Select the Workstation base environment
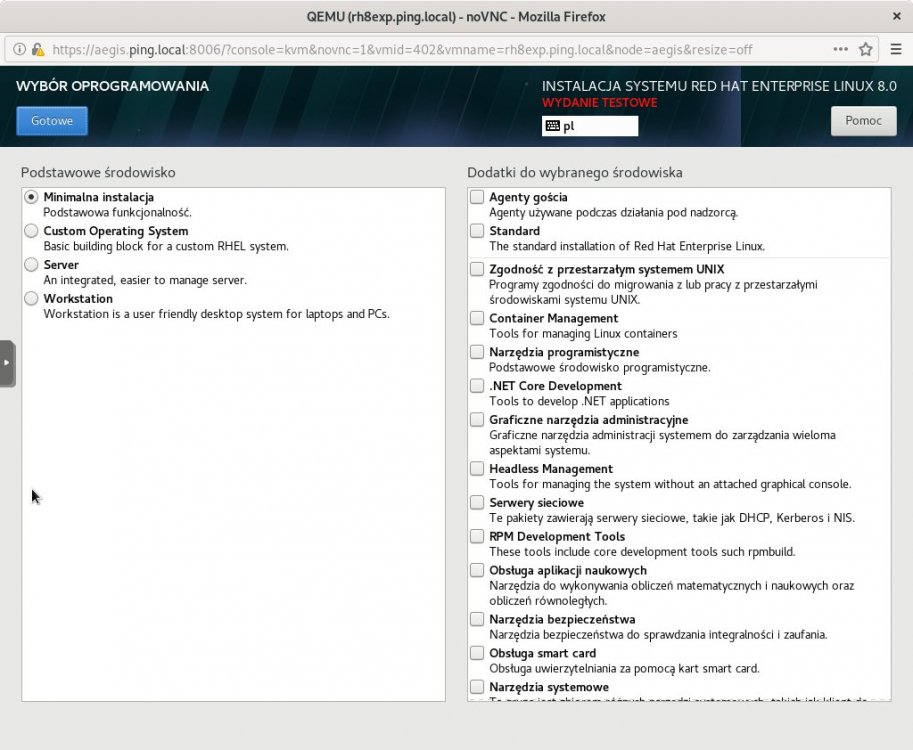 tap(31, 298)
